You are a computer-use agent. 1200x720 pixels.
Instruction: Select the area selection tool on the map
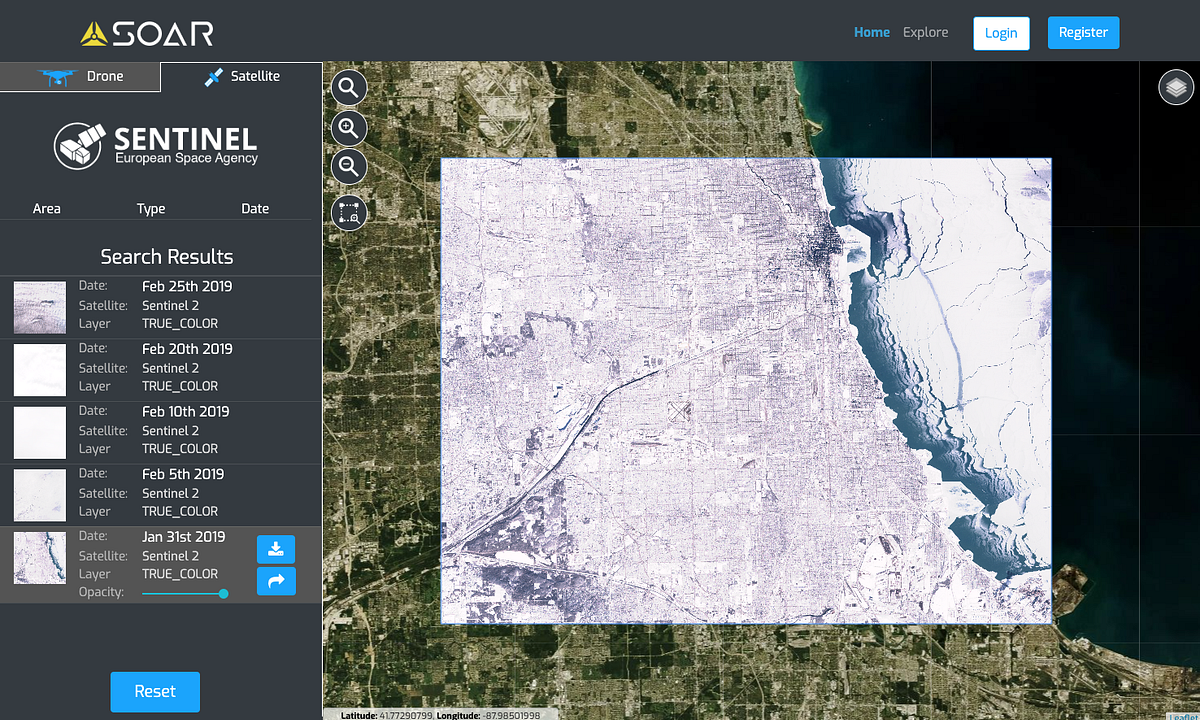[x=348, y=212]
